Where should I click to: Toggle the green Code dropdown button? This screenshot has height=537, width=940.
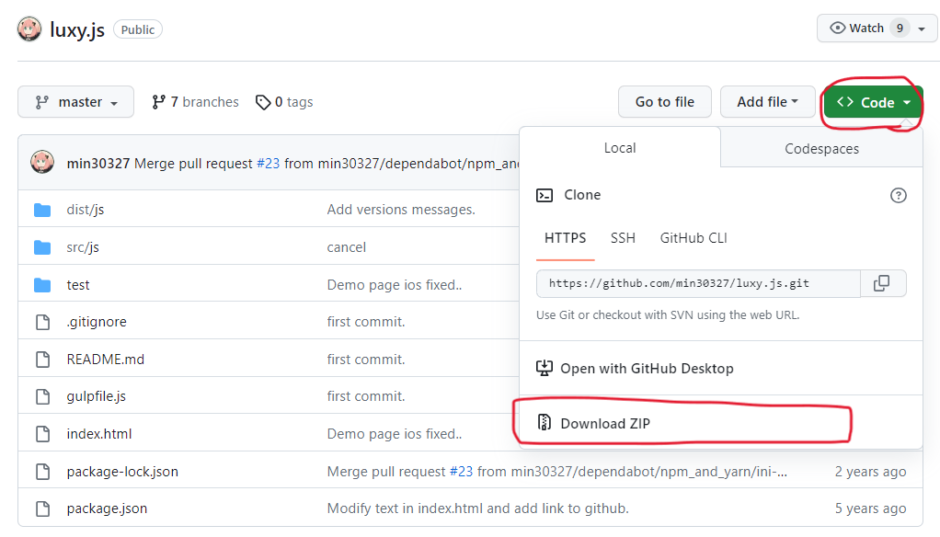873,102
